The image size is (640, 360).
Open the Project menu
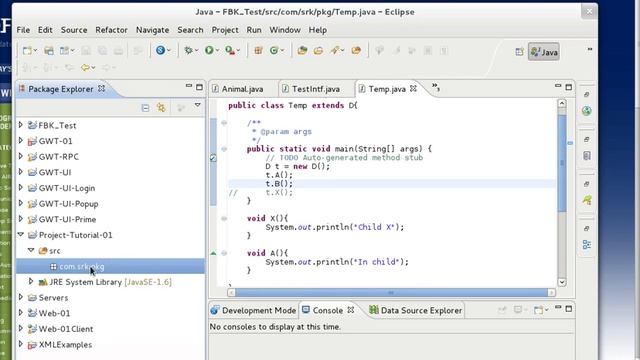click(x=225, y=30)
